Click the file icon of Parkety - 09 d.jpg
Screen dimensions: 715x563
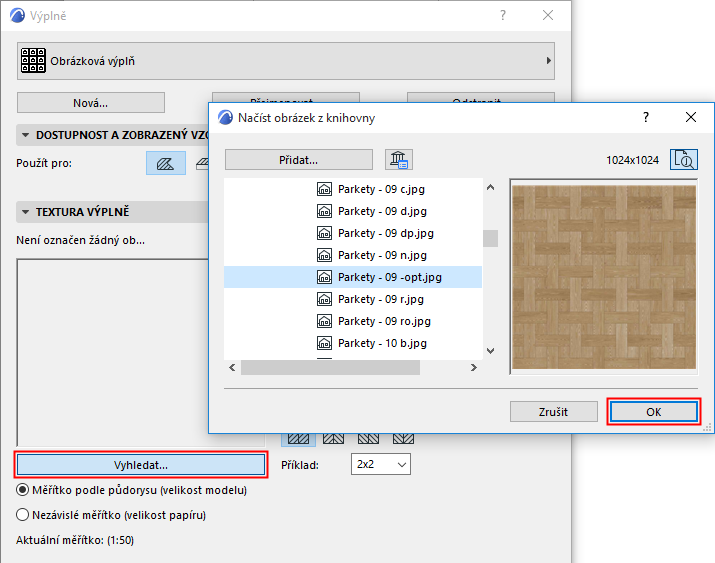pyautogui.click(x=324, y=211)
